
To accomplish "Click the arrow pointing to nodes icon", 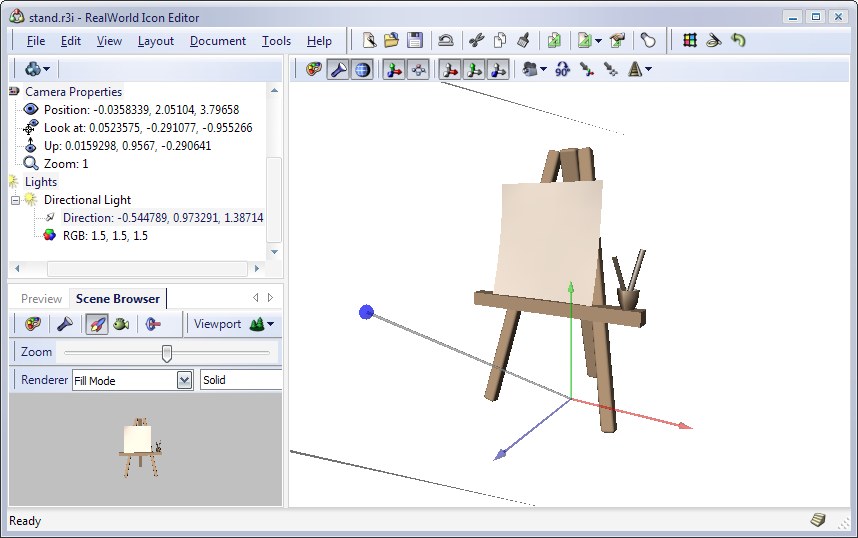I will pos(610,70).
